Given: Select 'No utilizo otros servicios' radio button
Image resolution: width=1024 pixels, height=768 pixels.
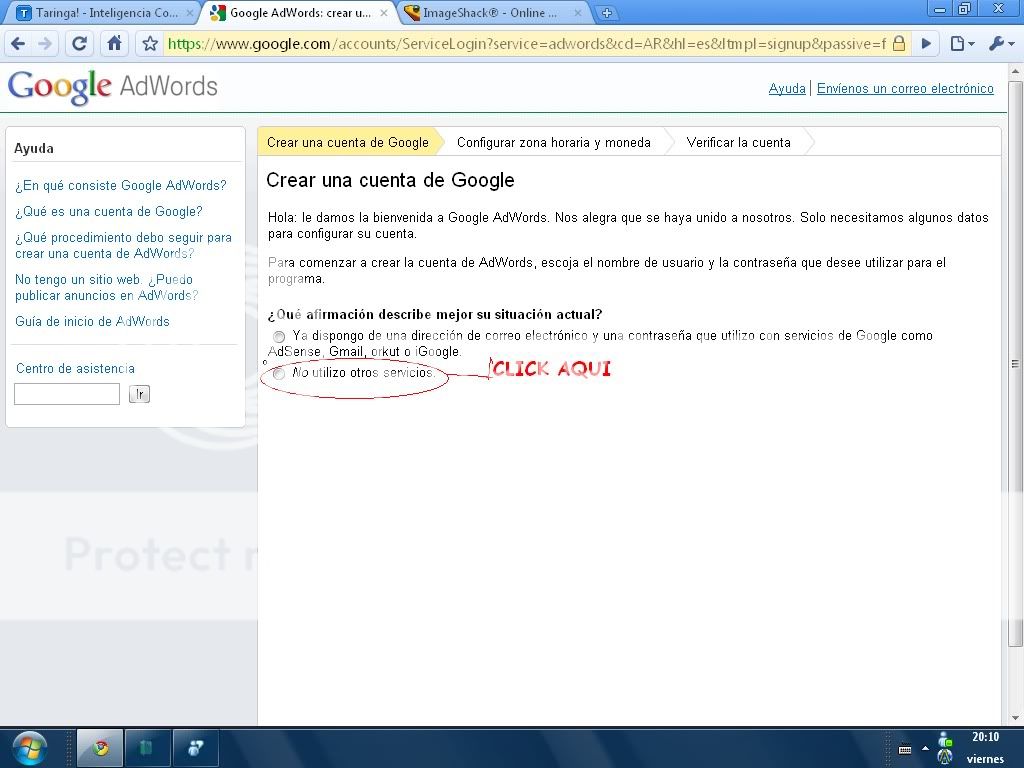Looking at the screenshot, I should point(279,374).
